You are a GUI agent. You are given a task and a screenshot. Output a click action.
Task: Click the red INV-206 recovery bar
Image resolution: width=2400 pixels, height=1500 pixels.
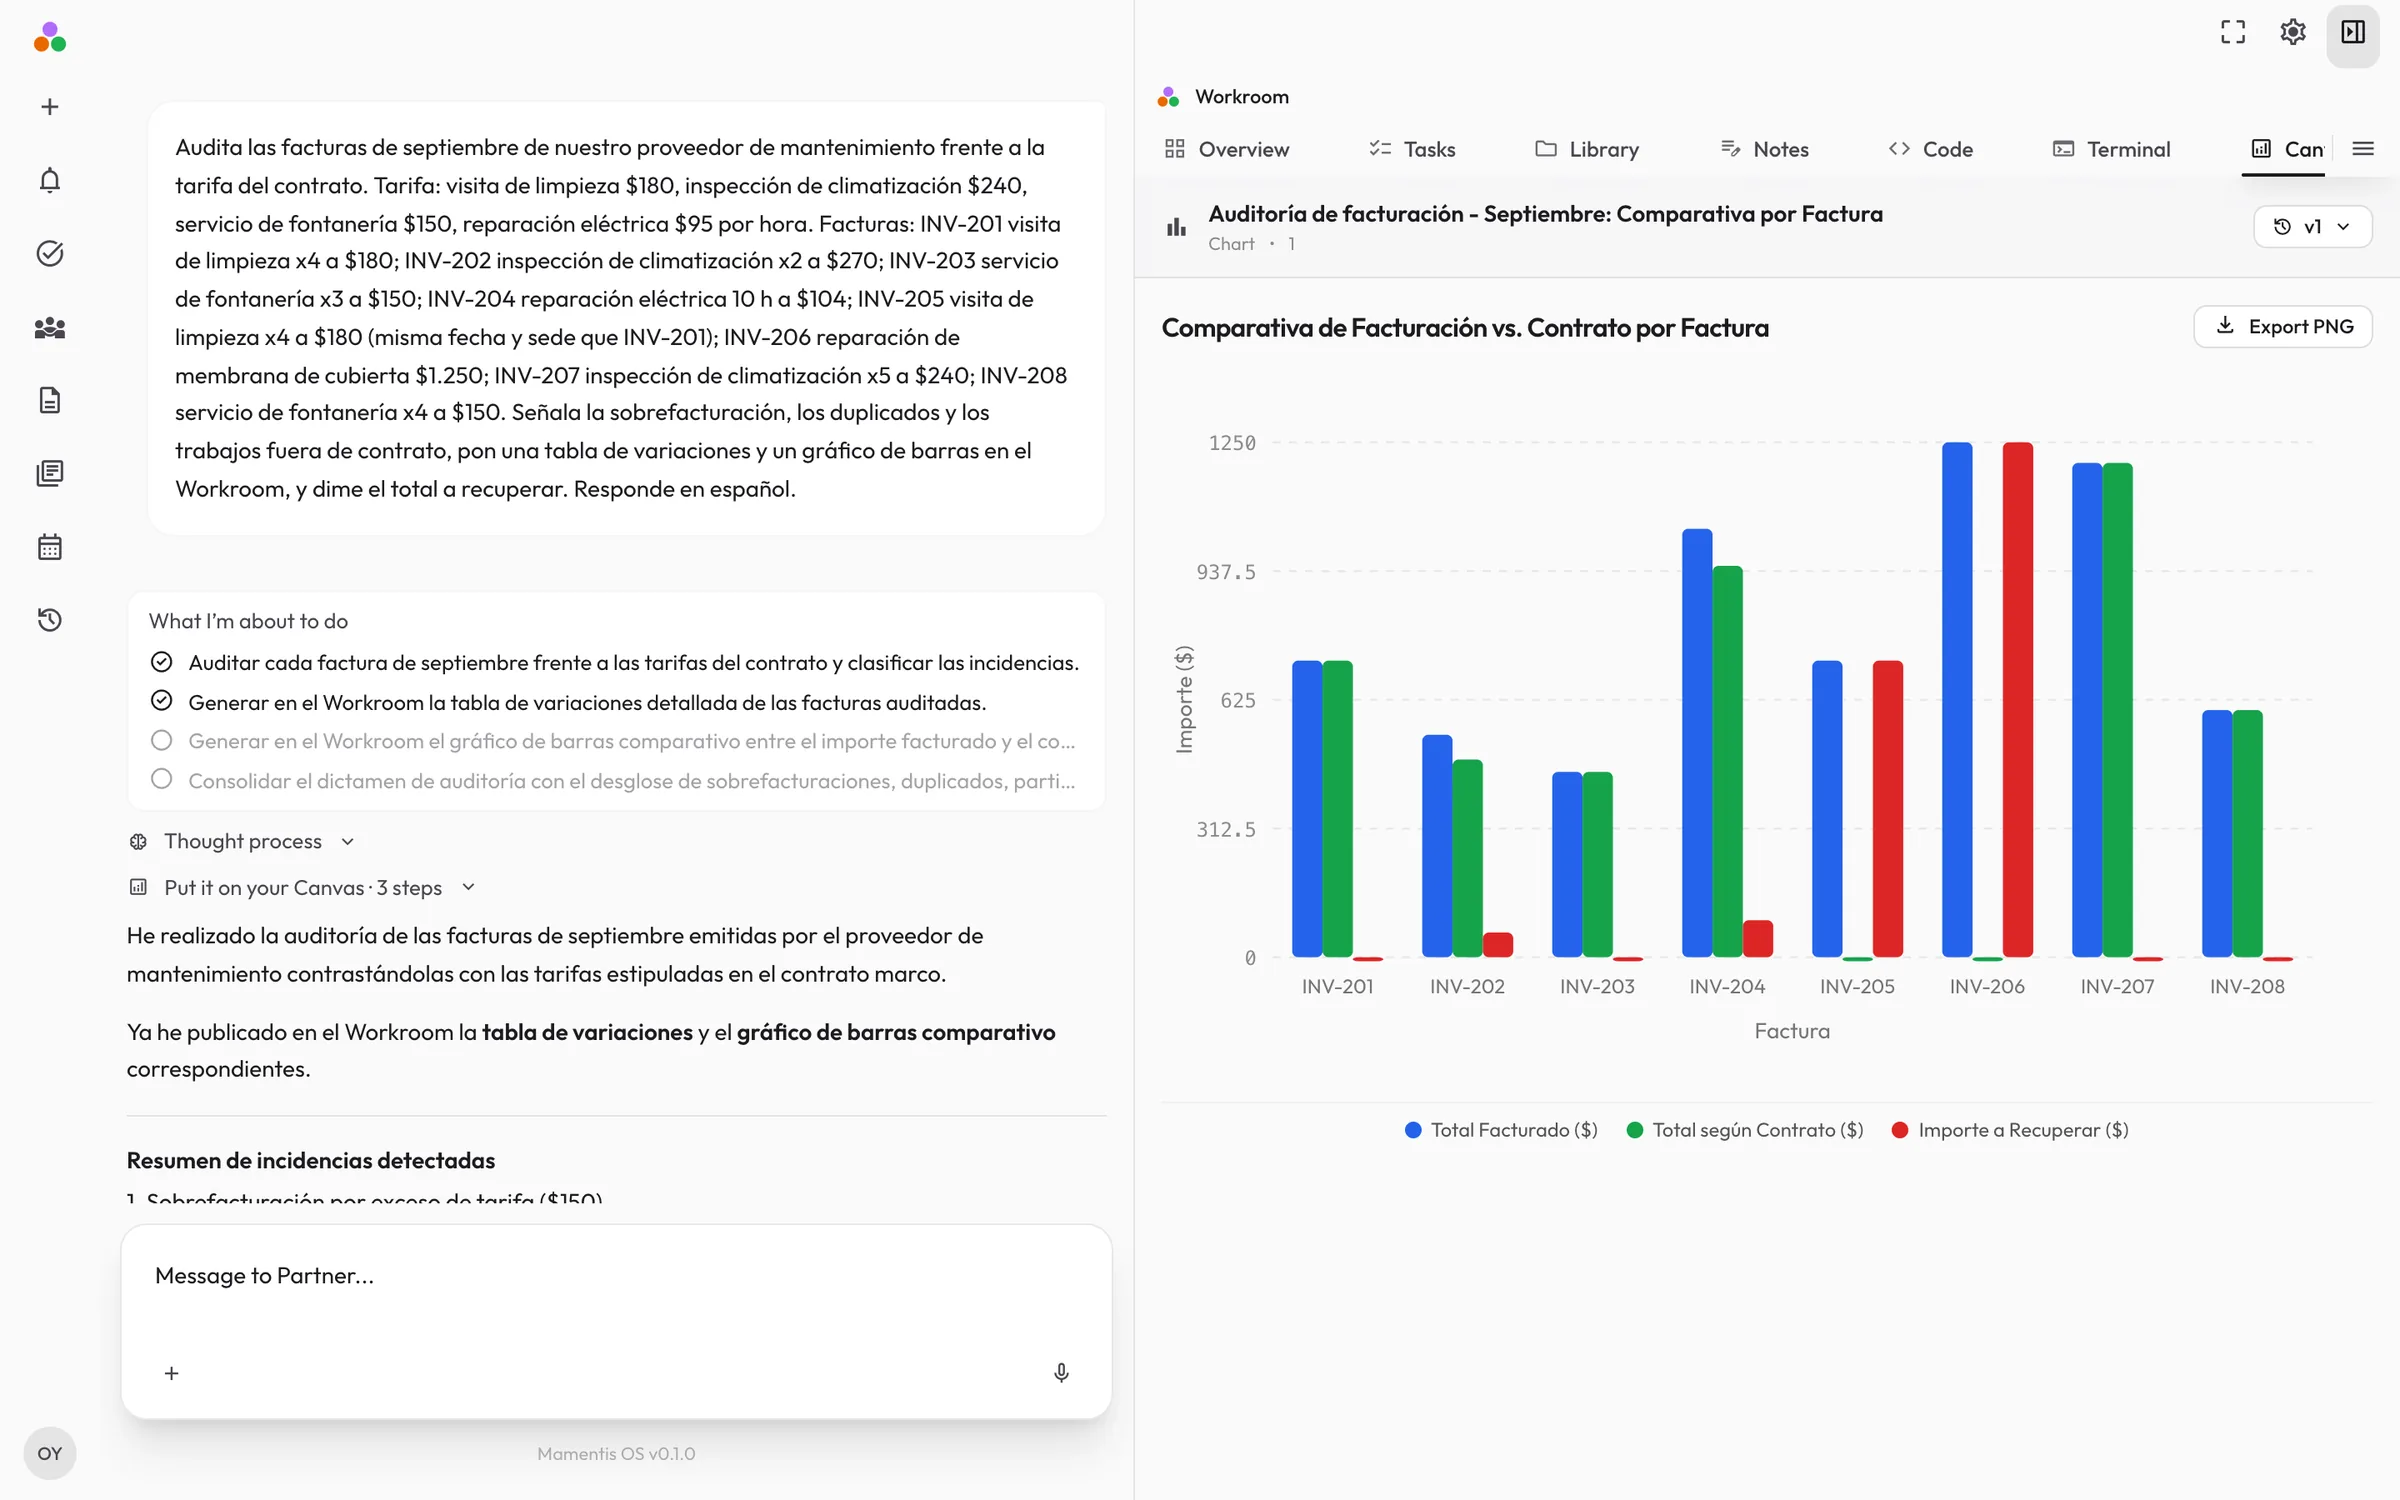click(x=2018, y=699)
